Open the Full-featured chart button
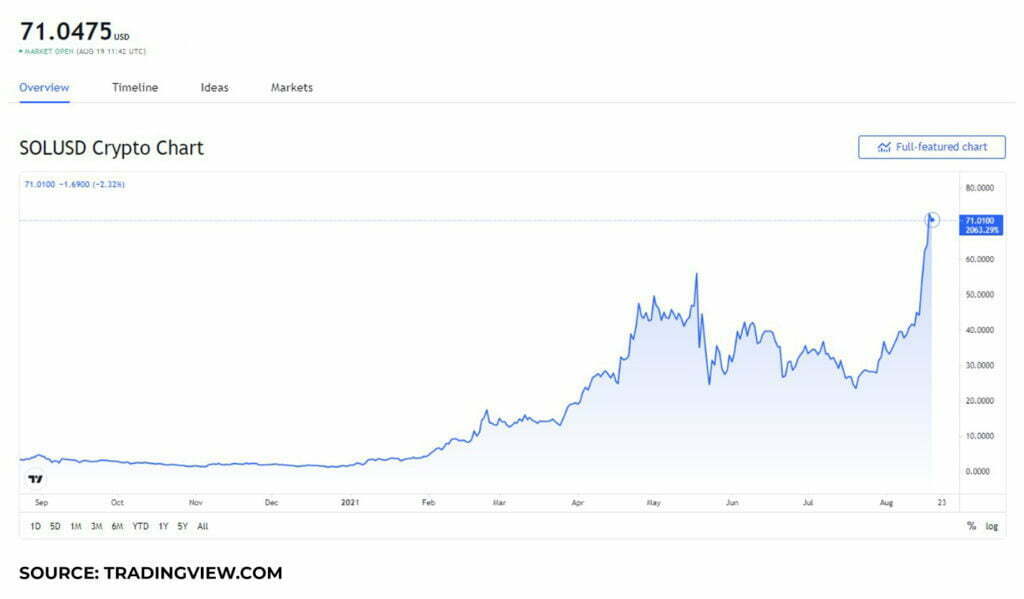The image size is (1024, 599). (931, 147)
